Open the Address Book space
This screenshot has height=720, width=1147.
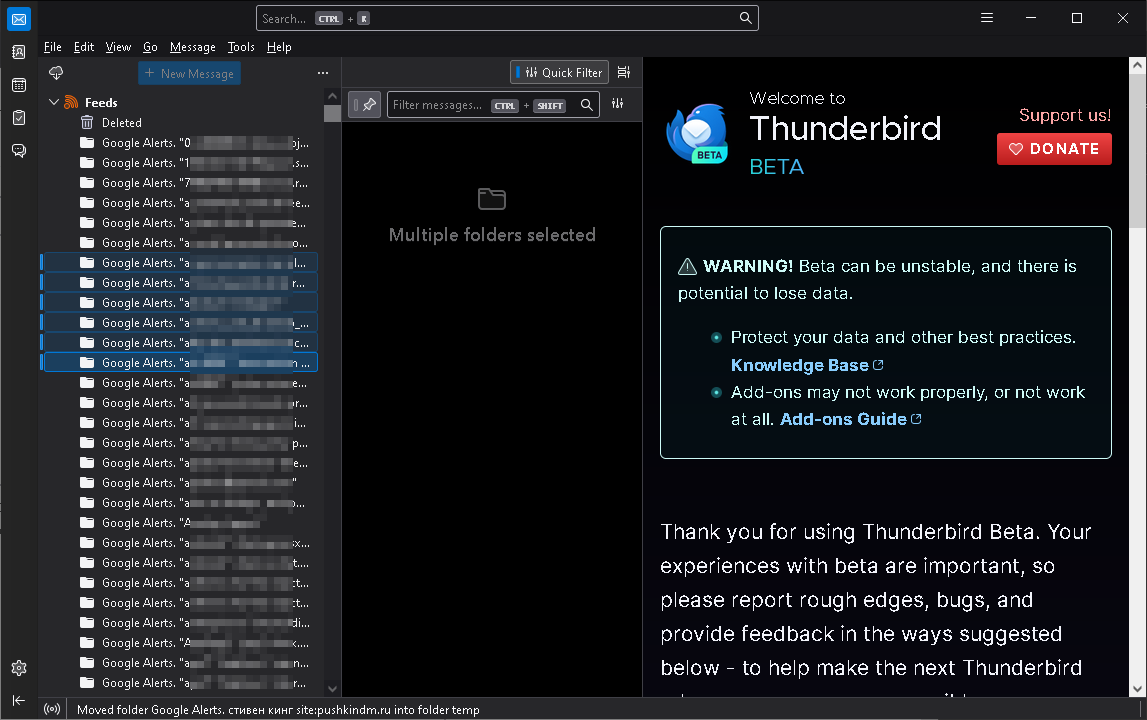(x=19, y=52)
